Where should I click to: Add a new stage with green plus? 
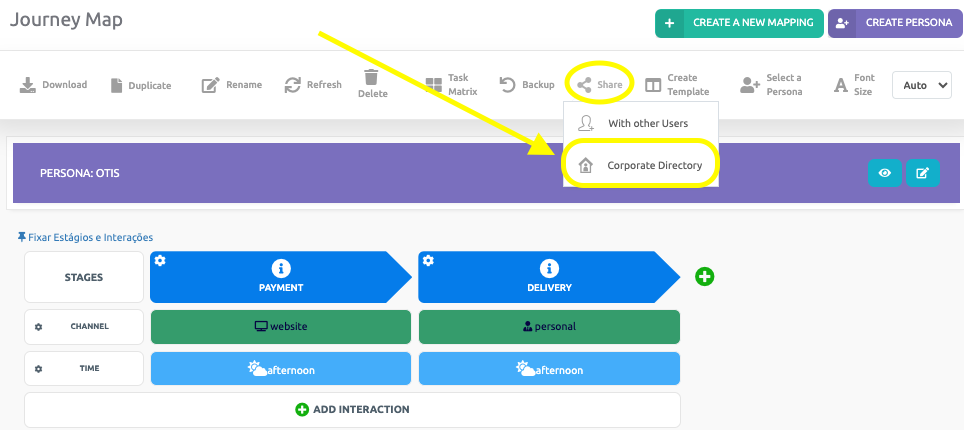pos(704,276)
